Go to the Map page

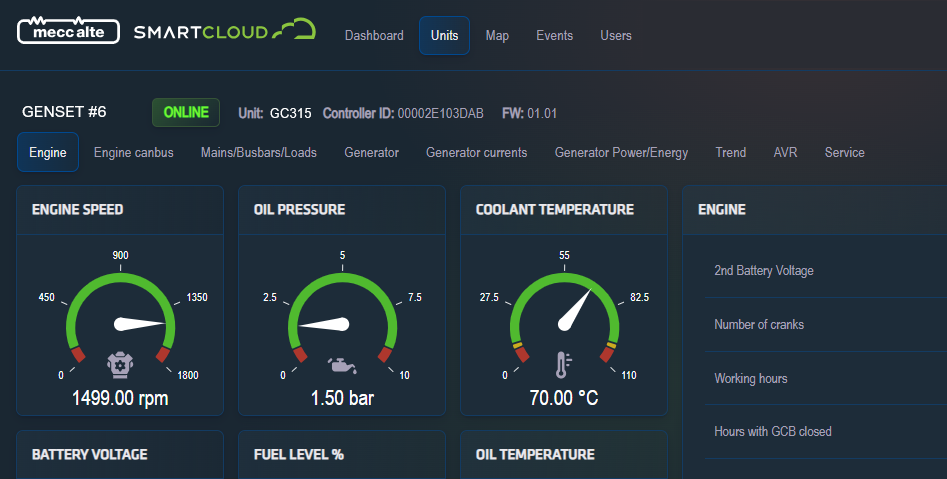click(x=497, y=36)
